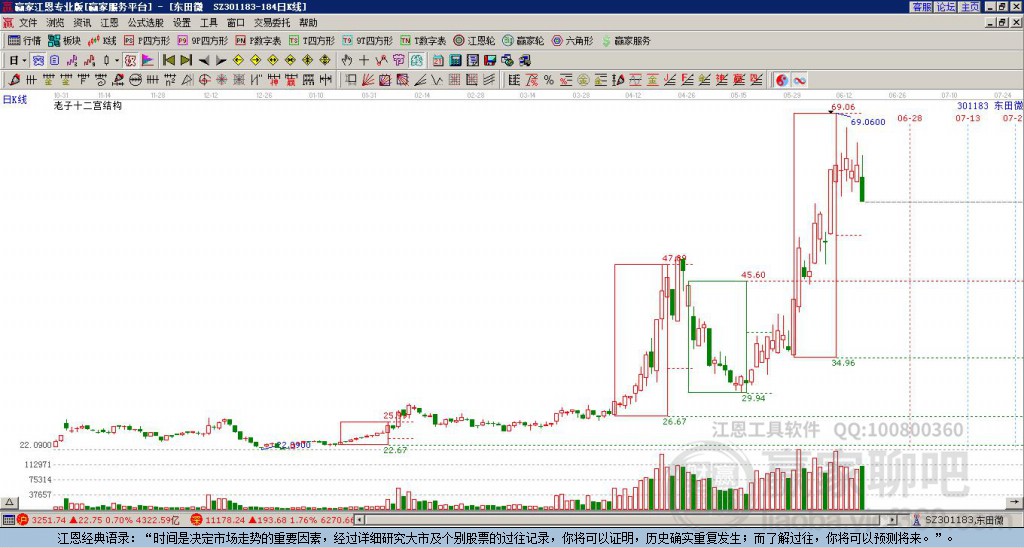Viewport: 1024px width, 548px height.
Task: Toggle the highlighted 权 icon
Action: pos(130,61)
